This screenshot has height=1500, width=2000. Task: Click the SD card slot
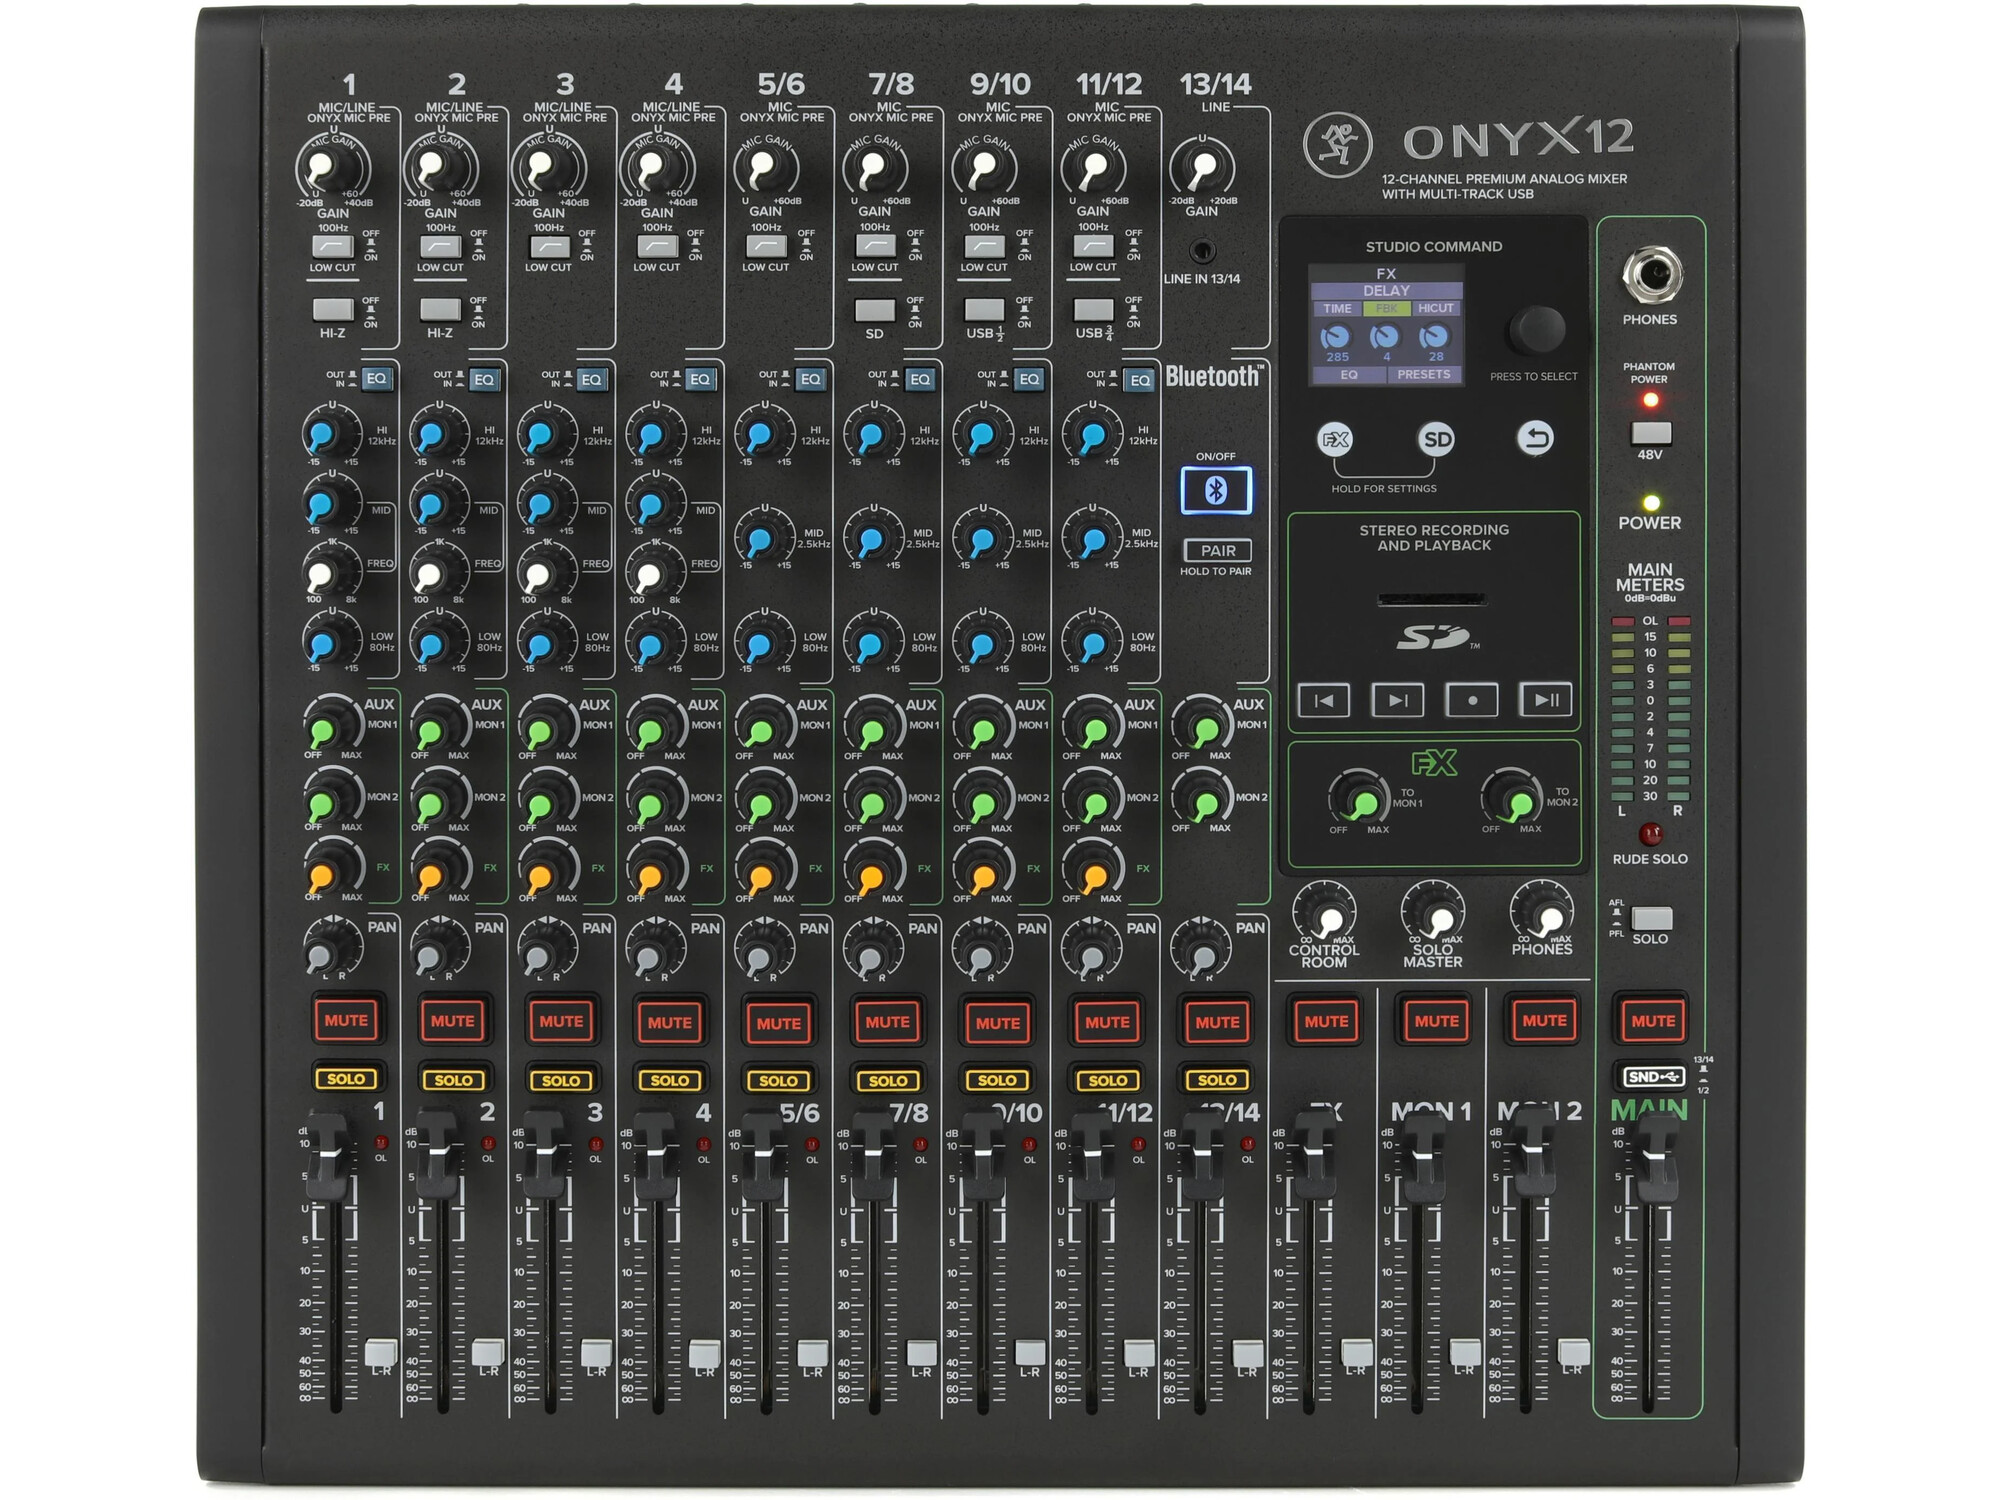point(1432,600)
